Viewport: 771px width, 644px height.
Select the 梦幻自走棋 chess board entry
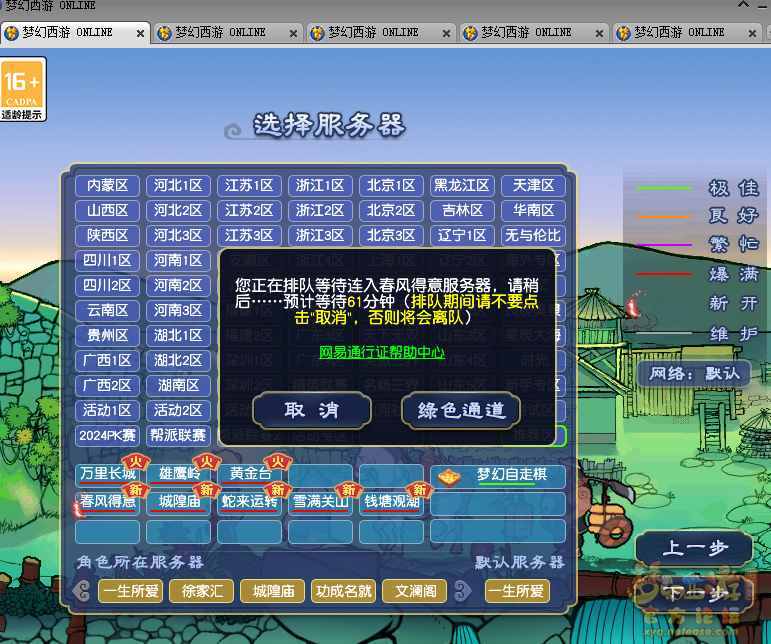coord(498,476)
